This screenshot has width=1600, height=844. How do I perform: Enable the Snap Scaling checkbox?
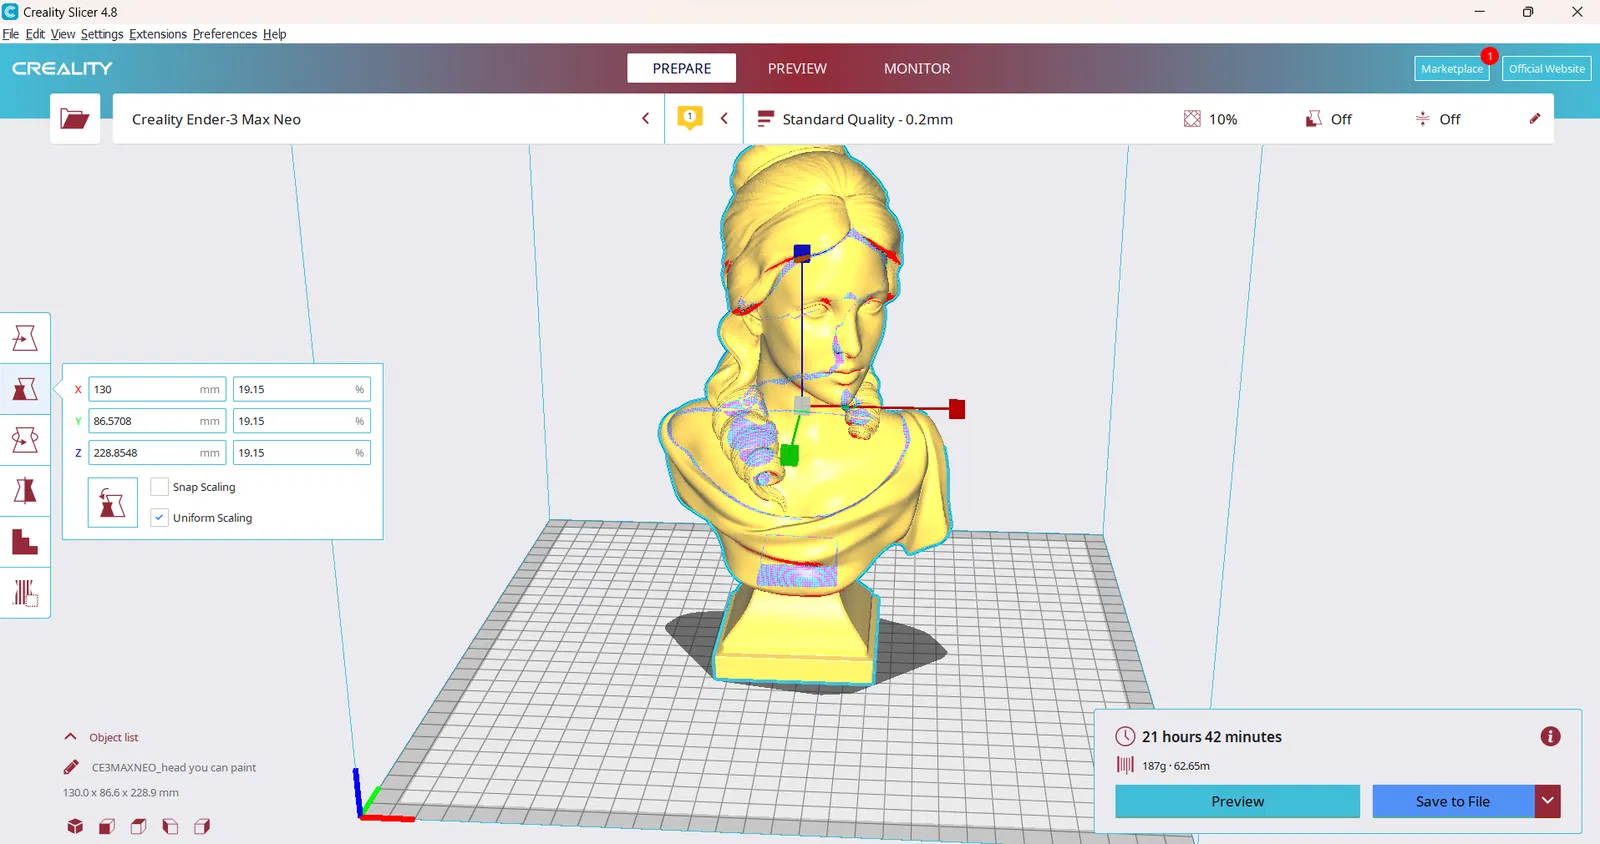coord(159,487)
